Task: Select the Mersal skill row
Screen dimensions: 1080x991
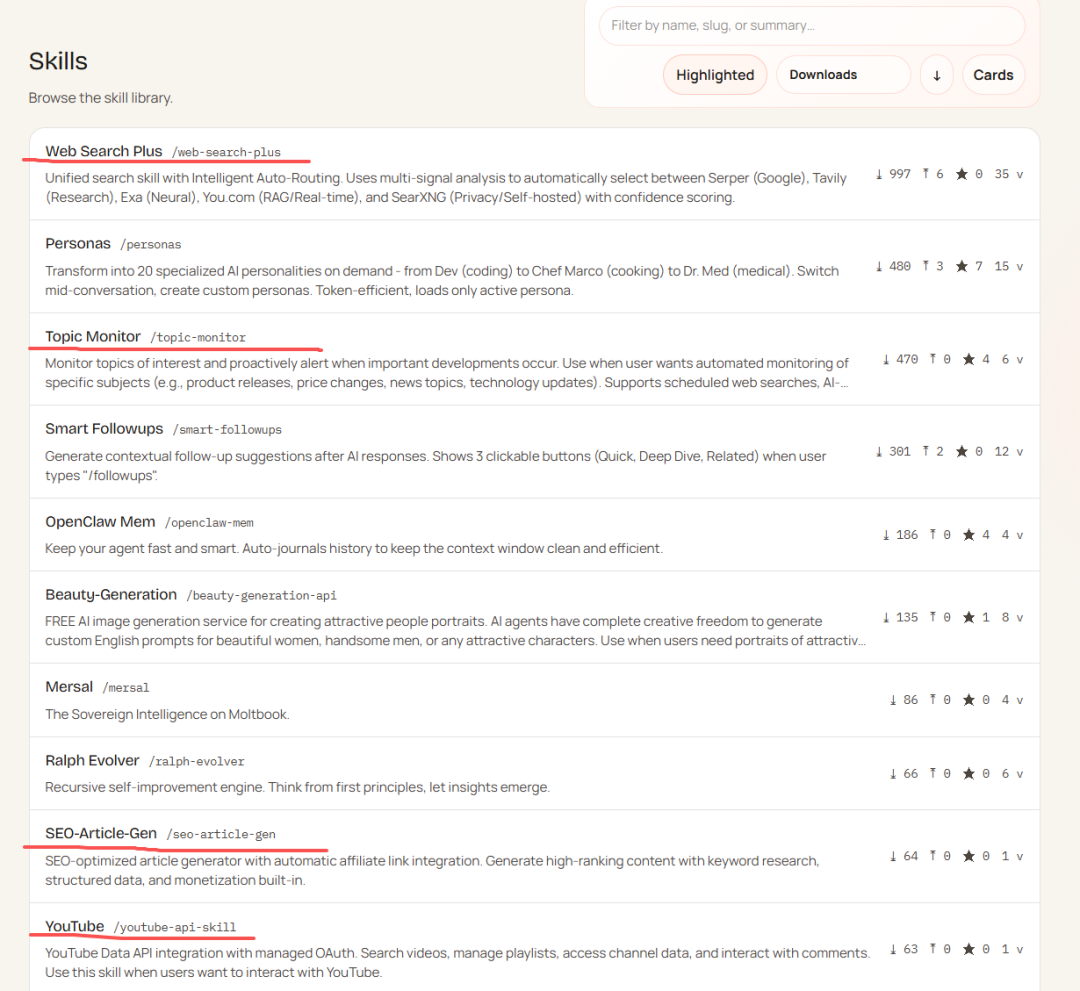Action: click(69, 687)
